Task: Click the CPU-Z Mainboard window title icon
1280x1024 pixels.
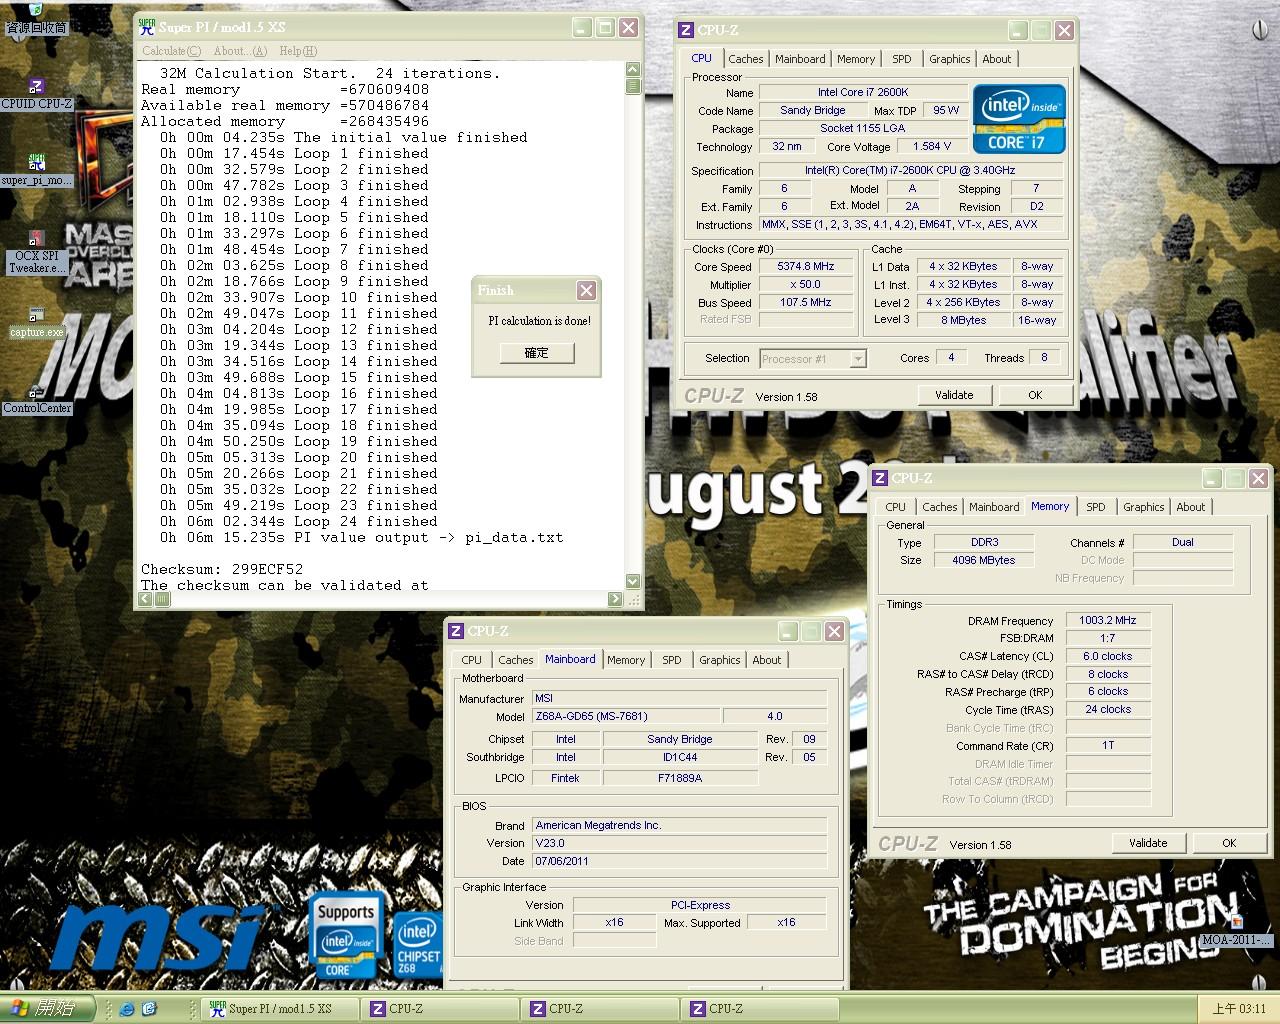Action: coord(456,631)
